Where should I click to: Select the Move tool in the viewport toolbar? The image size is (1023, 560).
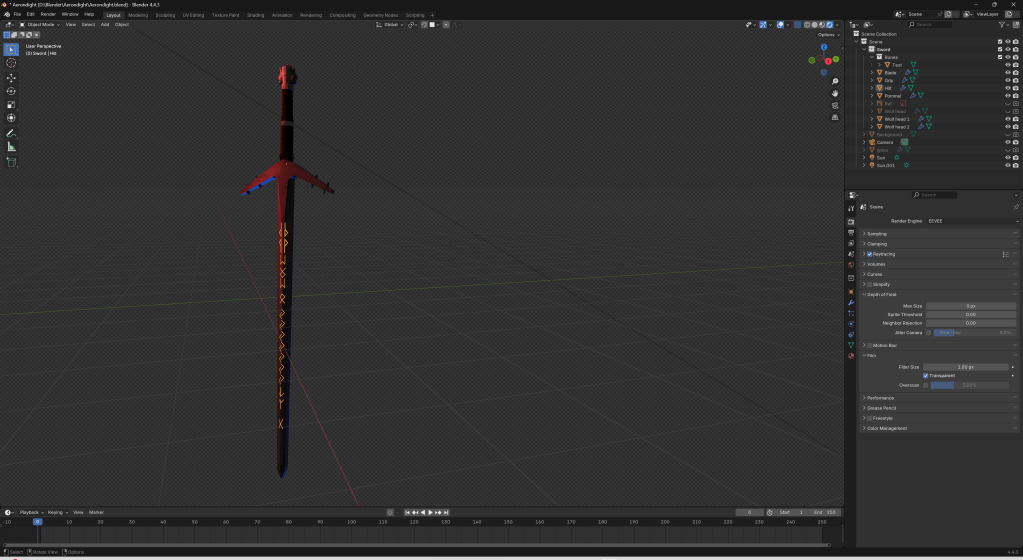(x=11, y=77)
